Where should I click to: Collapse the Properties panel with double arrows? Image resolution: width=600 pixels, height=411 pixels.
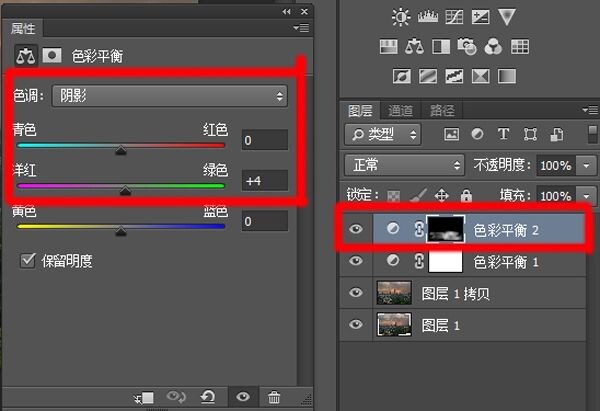pyautogui.click(x=286, y=11)
